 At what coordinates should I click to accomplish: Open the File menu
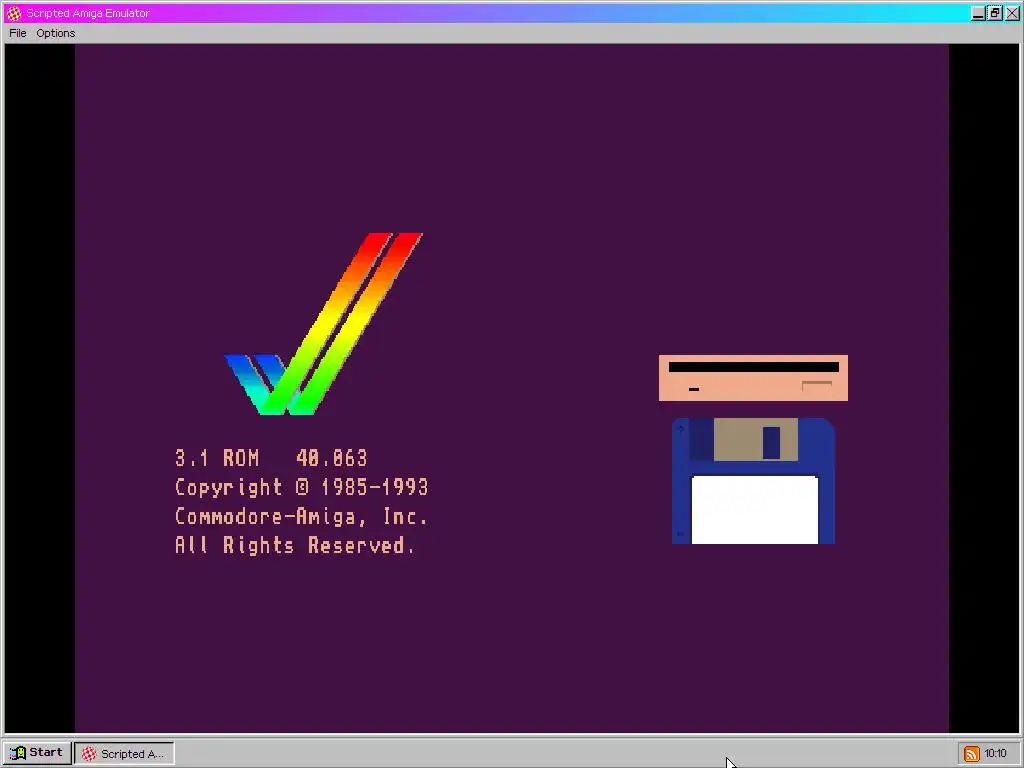18,33
